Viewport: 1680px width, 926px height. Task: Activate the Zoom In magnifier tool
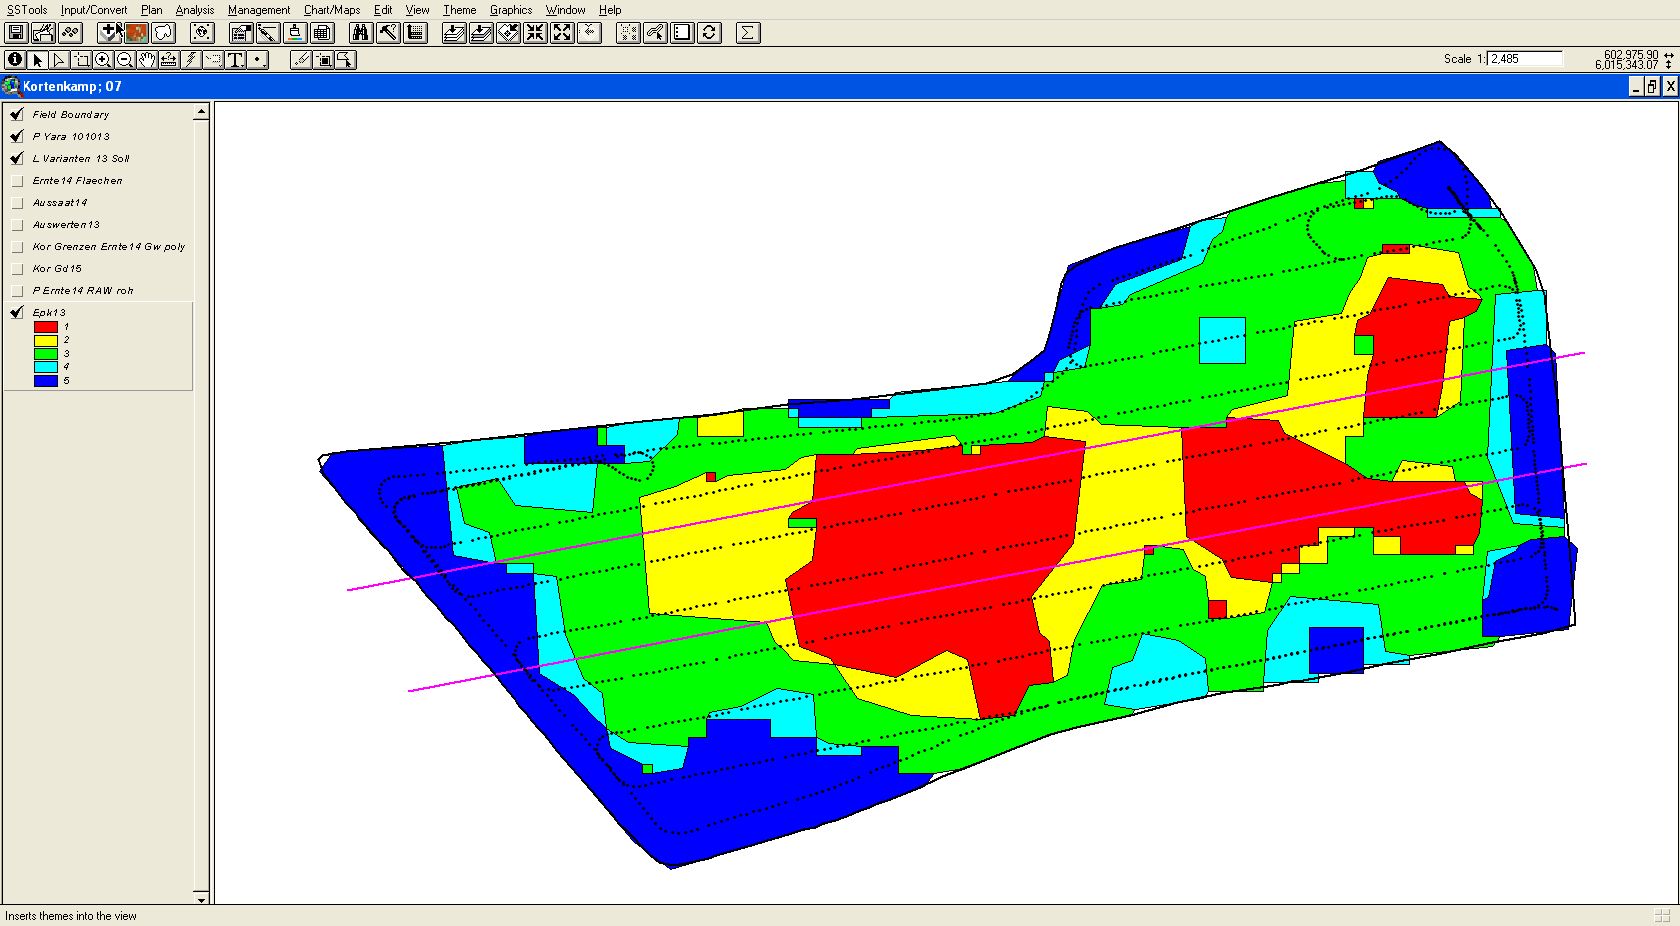tap(103, 60)
